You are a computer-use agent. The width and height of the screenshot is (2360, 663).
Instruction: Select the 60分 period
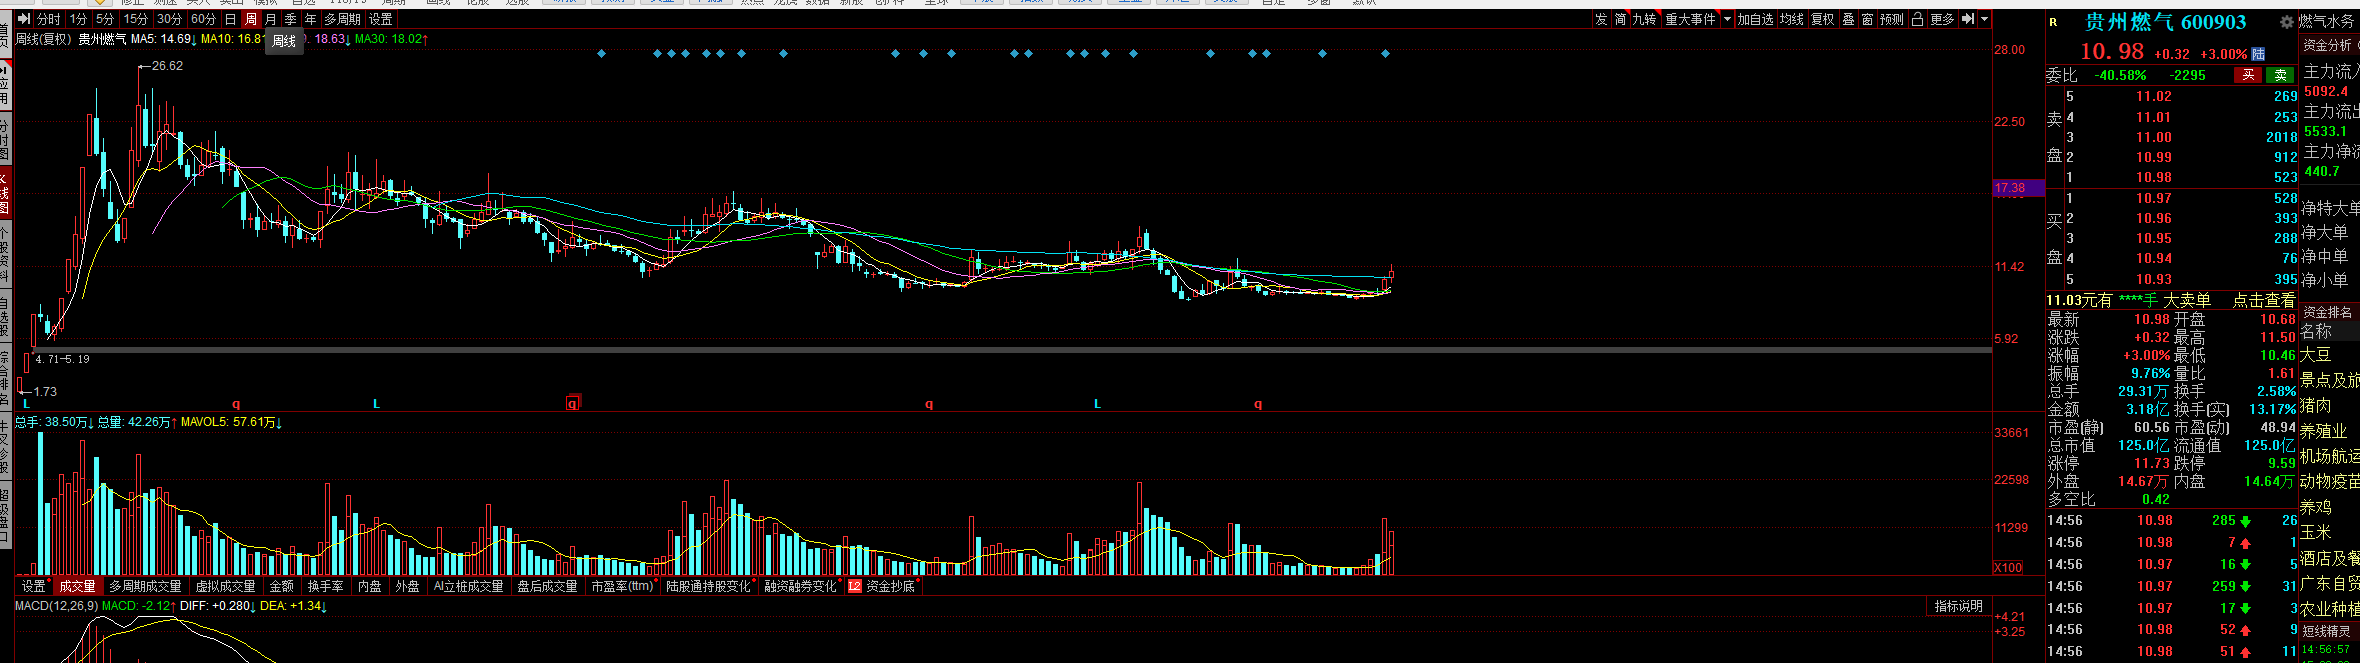pyautogui.click(x=203, y=19)
